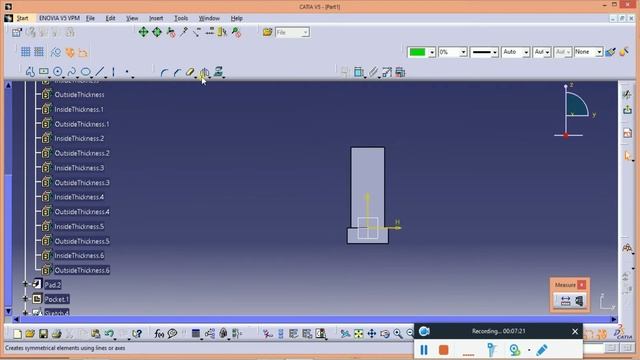Close the Measure floating toolbar
This screenshot has height=360, width=640.
[x=582, y=284]
